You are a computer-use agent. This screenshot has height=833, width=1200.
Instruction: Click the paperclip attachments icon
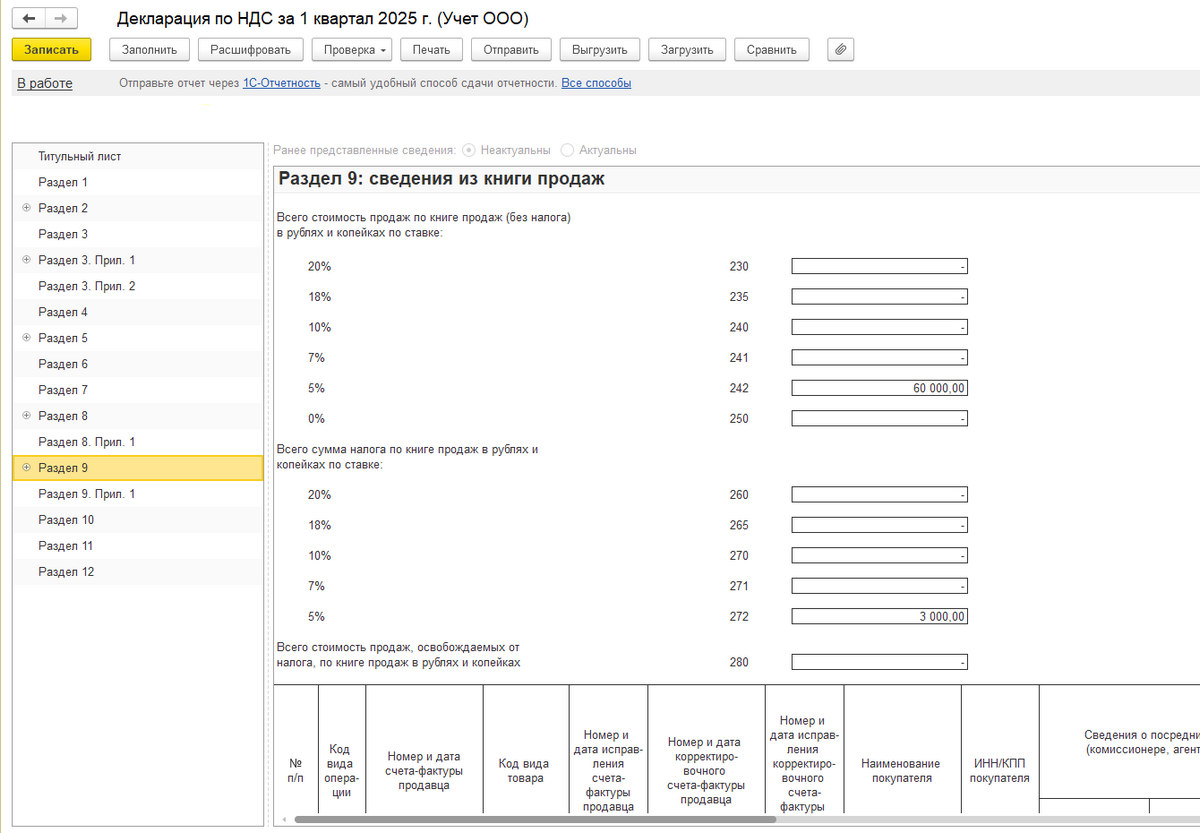point(840,49)
